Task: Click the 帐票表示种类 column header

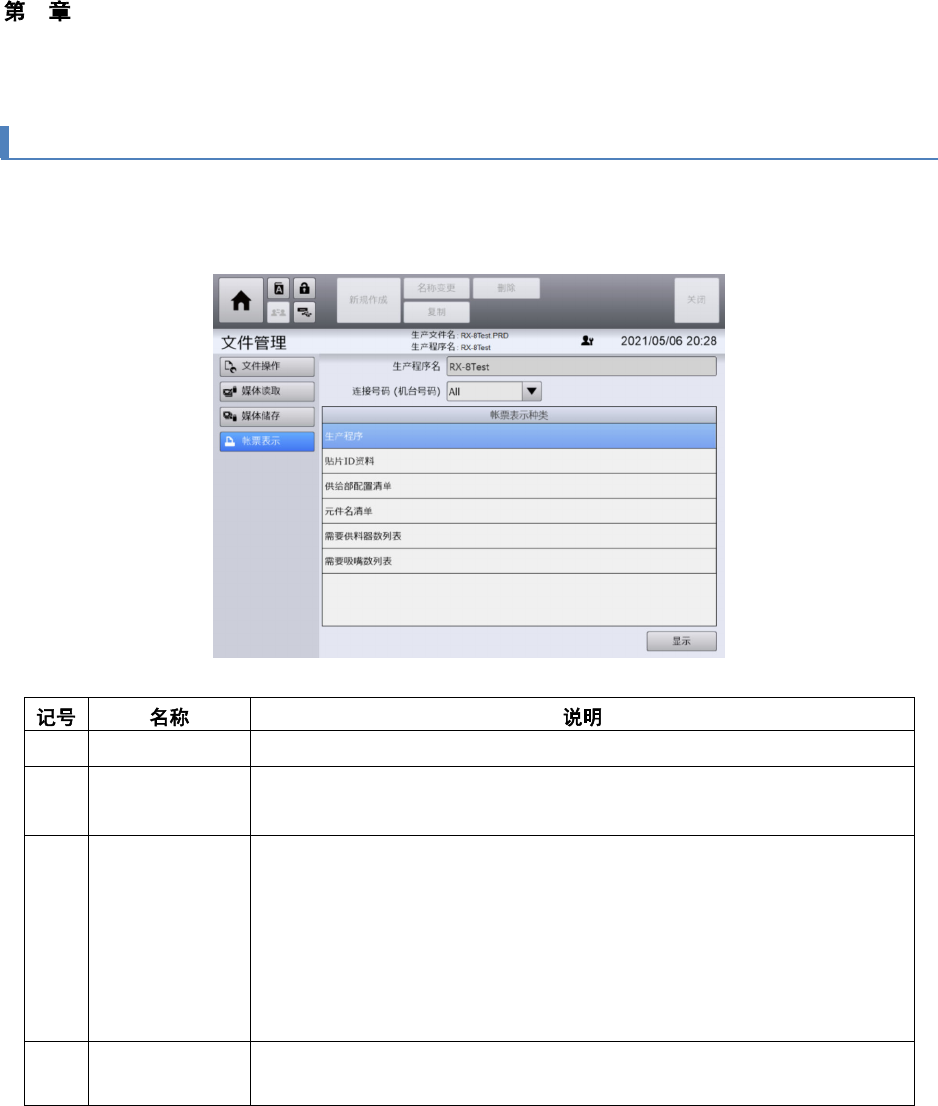Action: coord(519,415)
